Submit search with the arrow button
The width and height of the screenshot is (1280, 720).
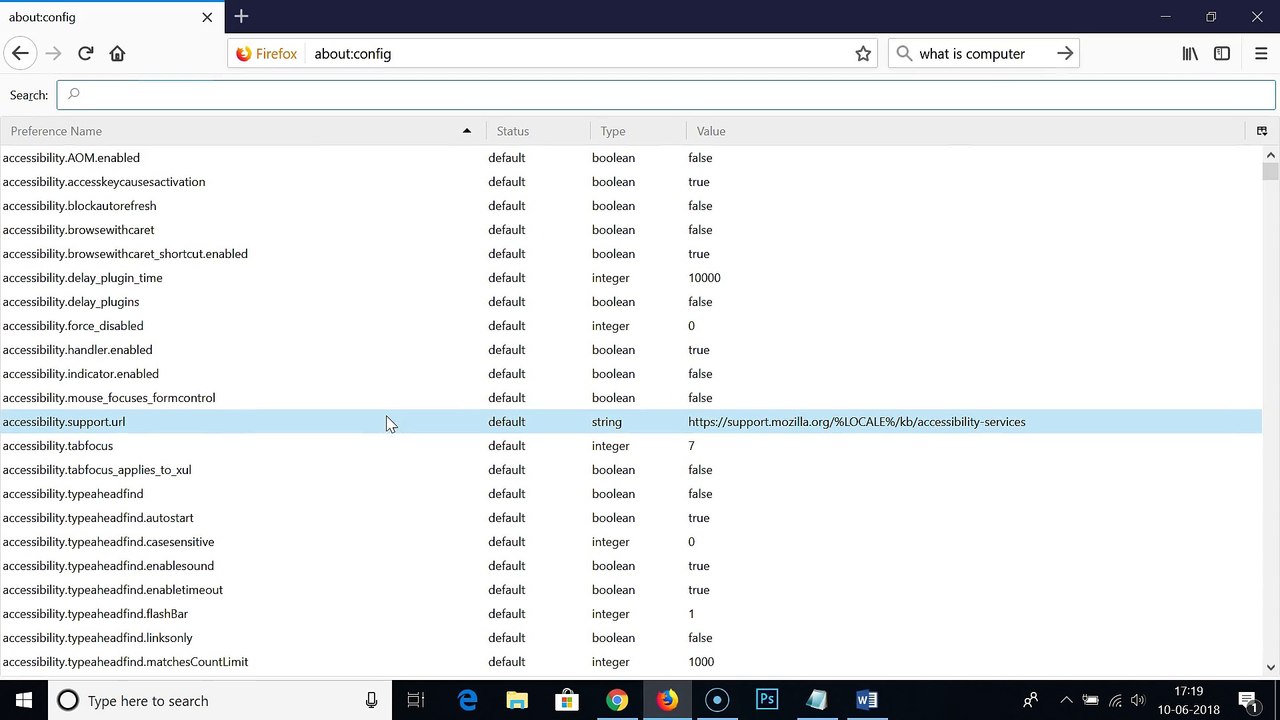pos(1065,54)
